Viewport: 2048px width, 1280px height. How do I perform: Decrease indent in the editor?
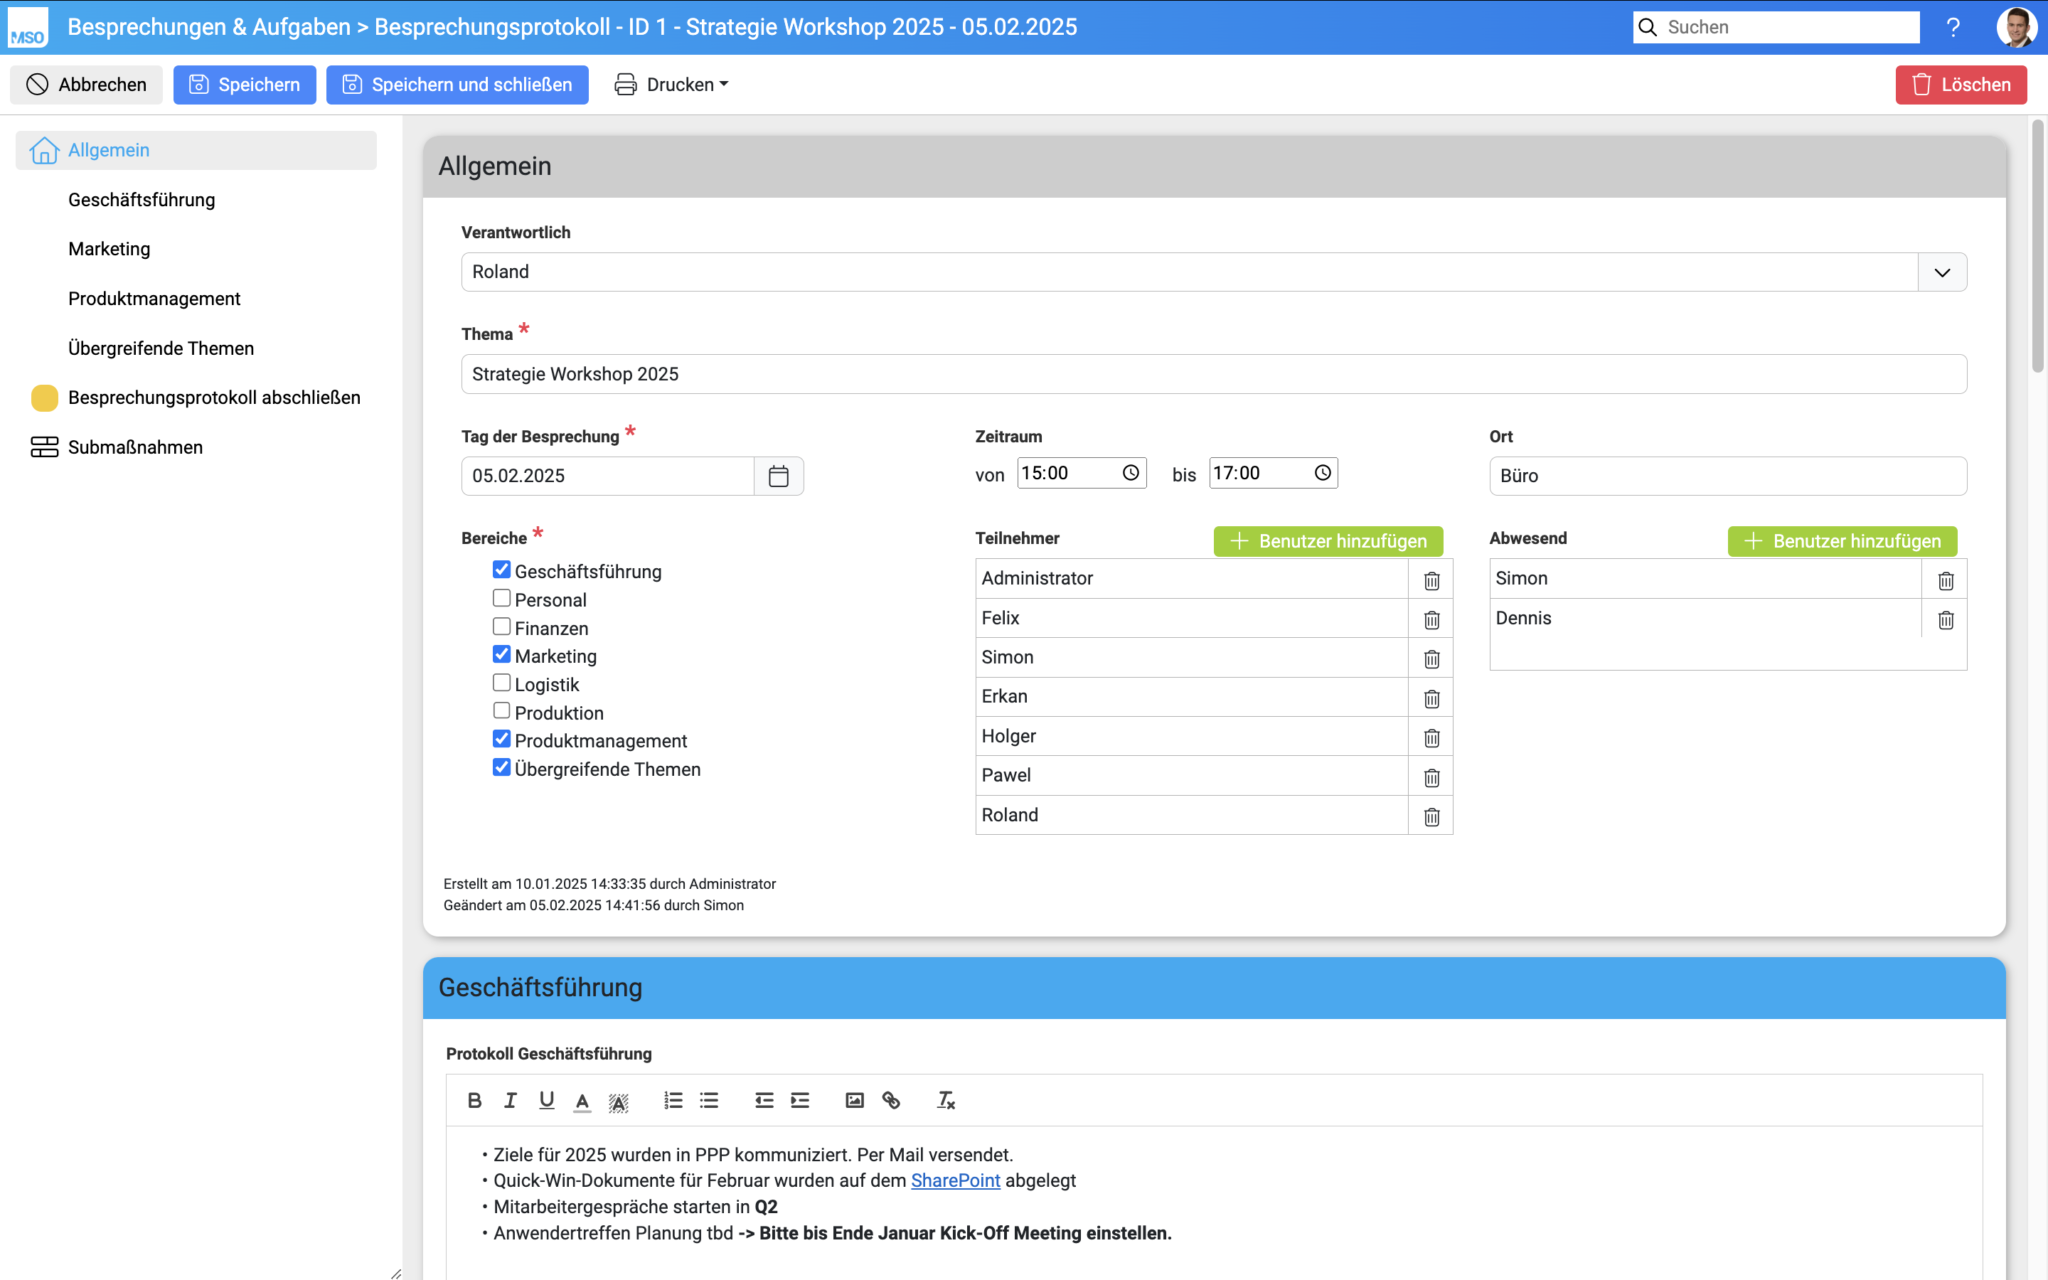click(764, 1100)
